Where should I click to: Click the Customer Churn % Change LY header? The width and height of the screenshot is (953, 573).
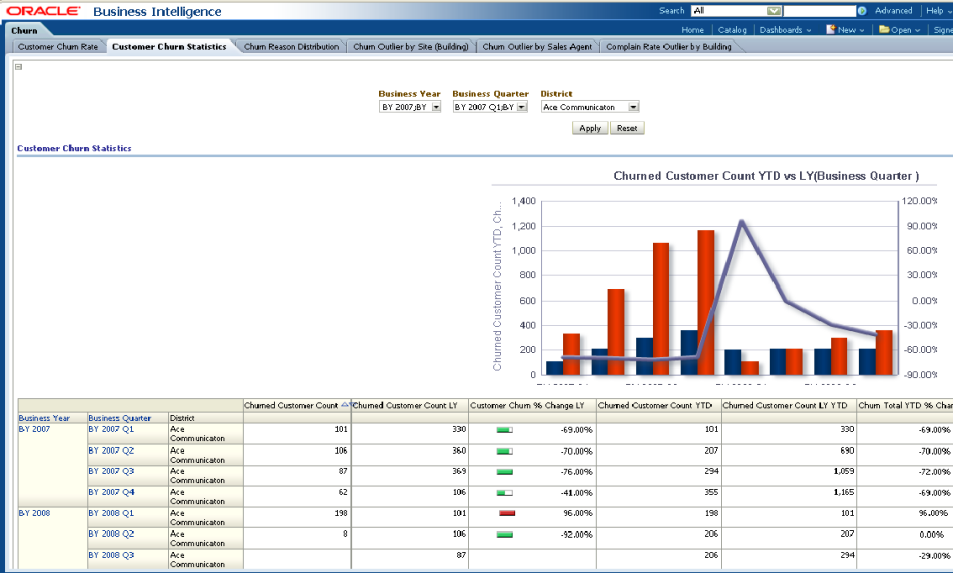(x=527, y=405)
